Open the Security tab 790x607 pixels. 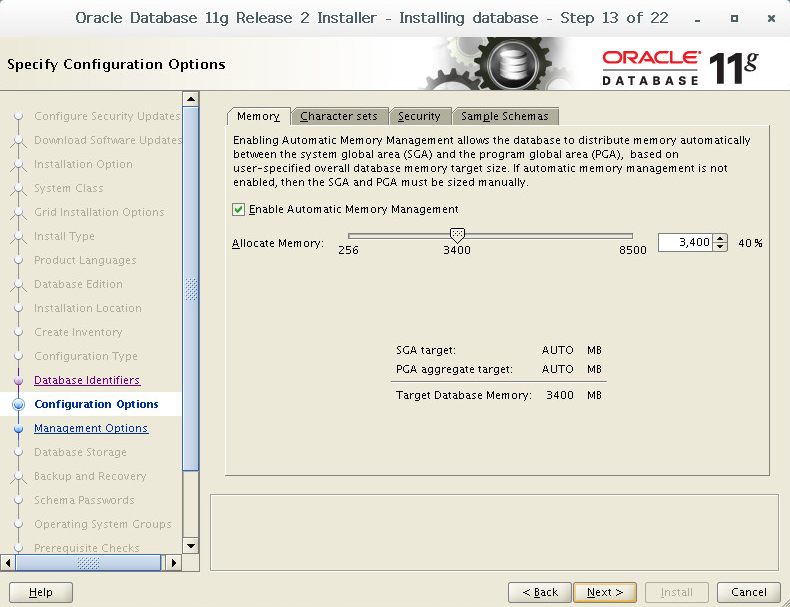pyautogui.click(x=419, y=116)
